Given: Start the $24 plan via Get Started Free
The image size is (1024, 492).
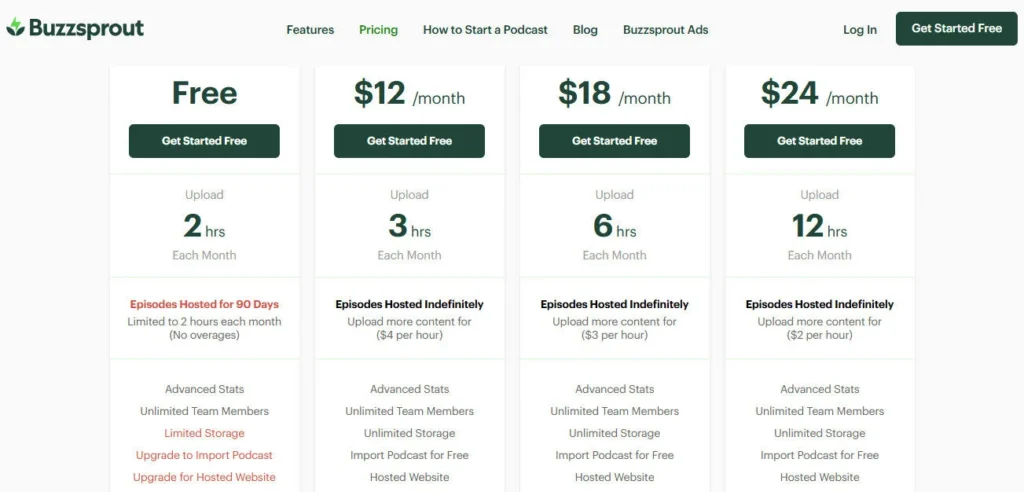Looking at the screenshot, I should point(819,141).
